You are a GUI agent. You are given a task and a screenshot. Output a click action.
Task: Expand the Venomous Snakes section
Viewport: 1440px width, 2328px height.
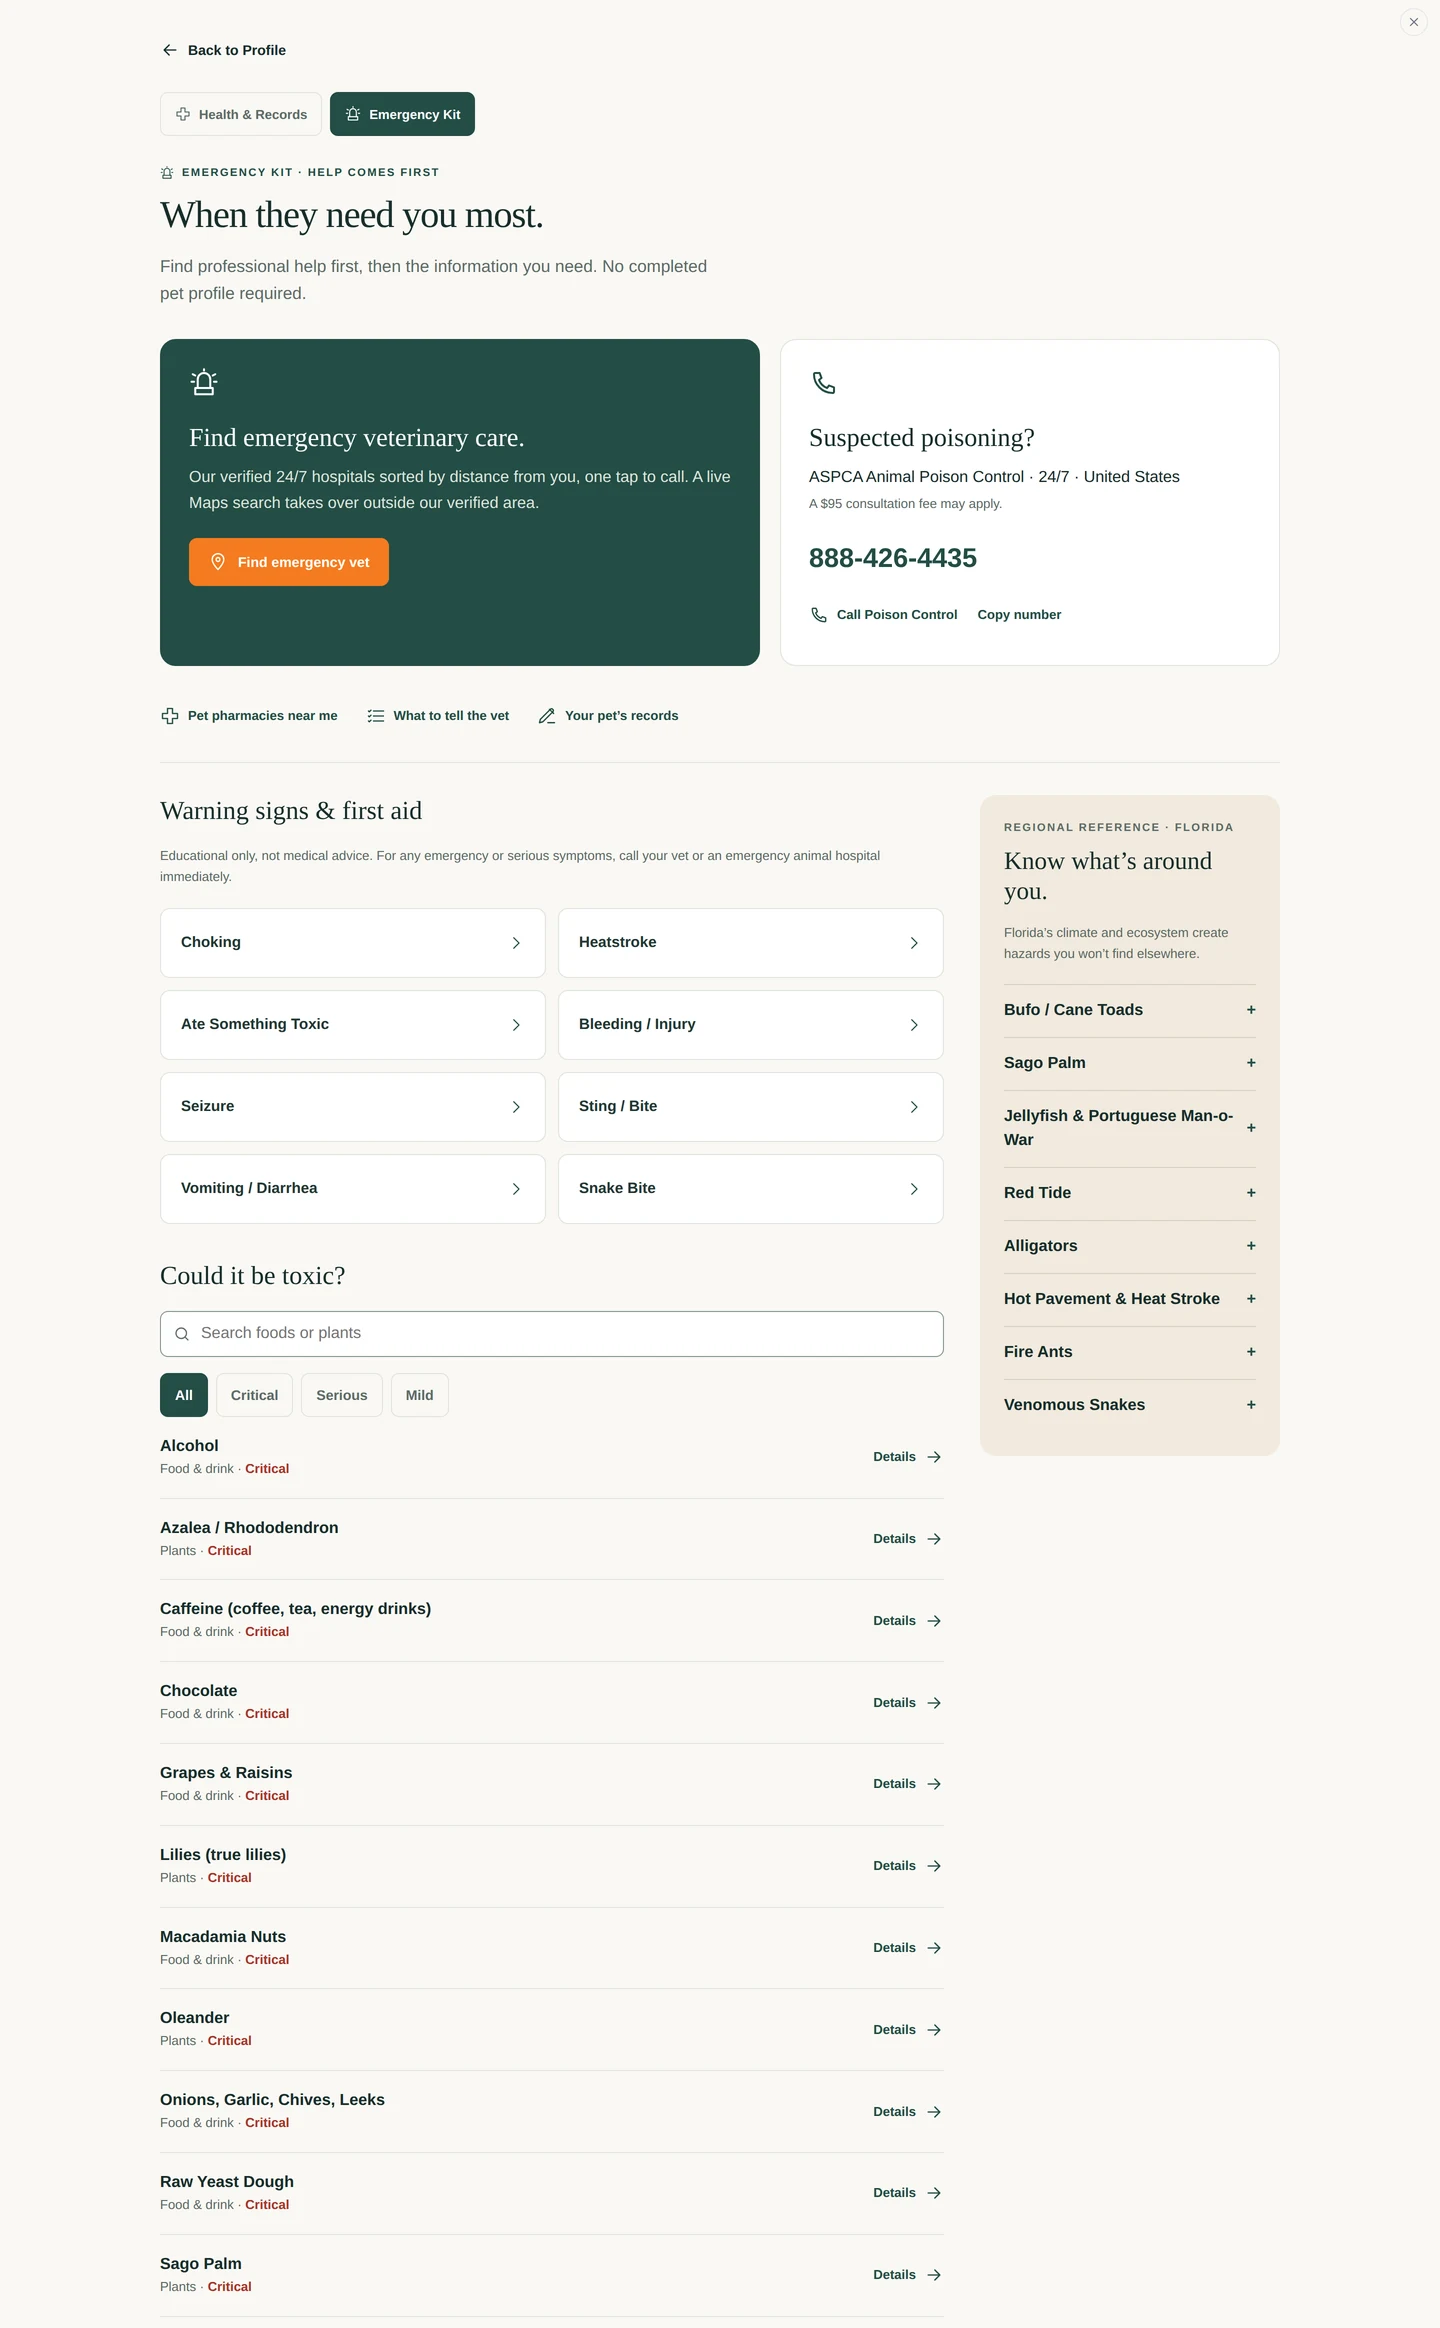coord(1130,1405)
